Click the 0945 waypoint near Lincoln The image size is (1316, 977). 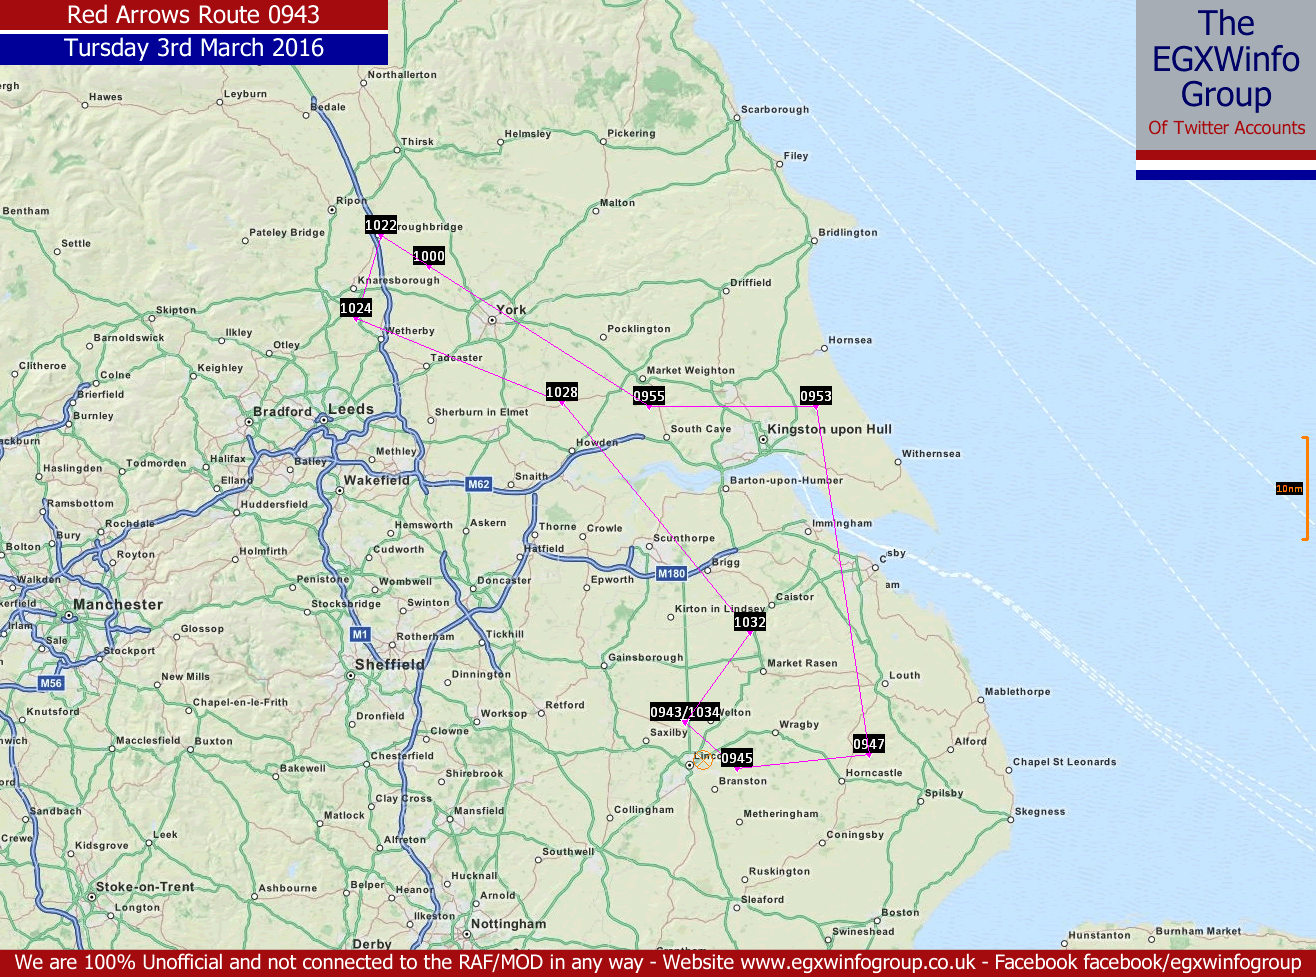click(737, 758)
